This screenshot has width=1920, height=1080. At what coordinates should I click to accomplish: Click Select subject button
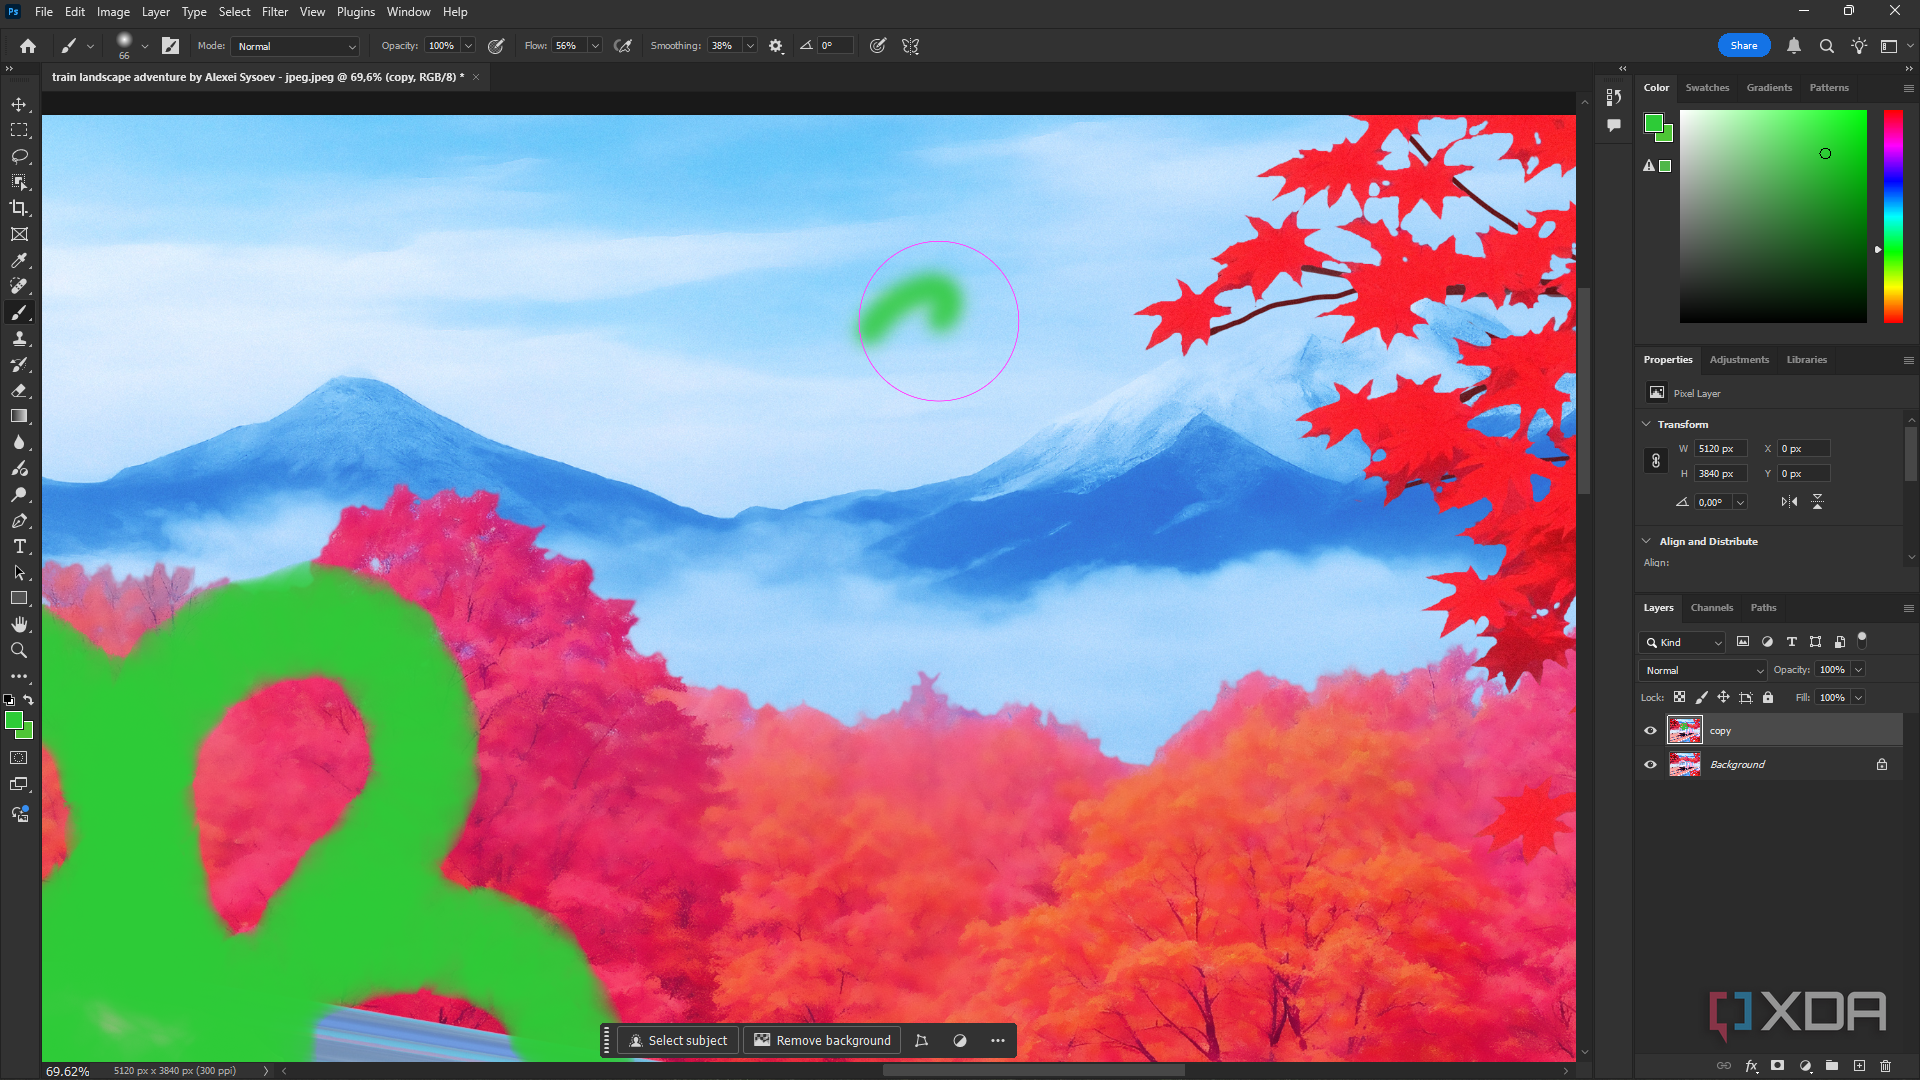(678, 1041)
